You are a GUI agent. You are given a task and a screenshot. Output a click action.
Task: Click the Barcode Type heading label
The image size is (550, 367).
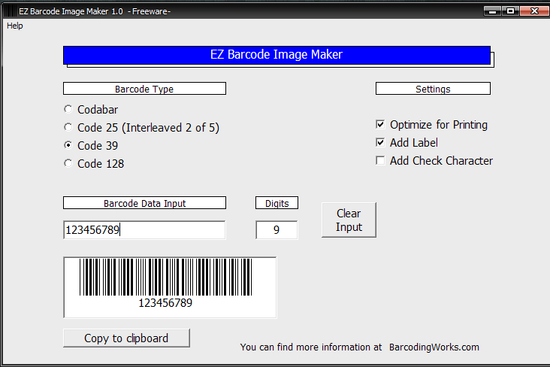point(144,89)
